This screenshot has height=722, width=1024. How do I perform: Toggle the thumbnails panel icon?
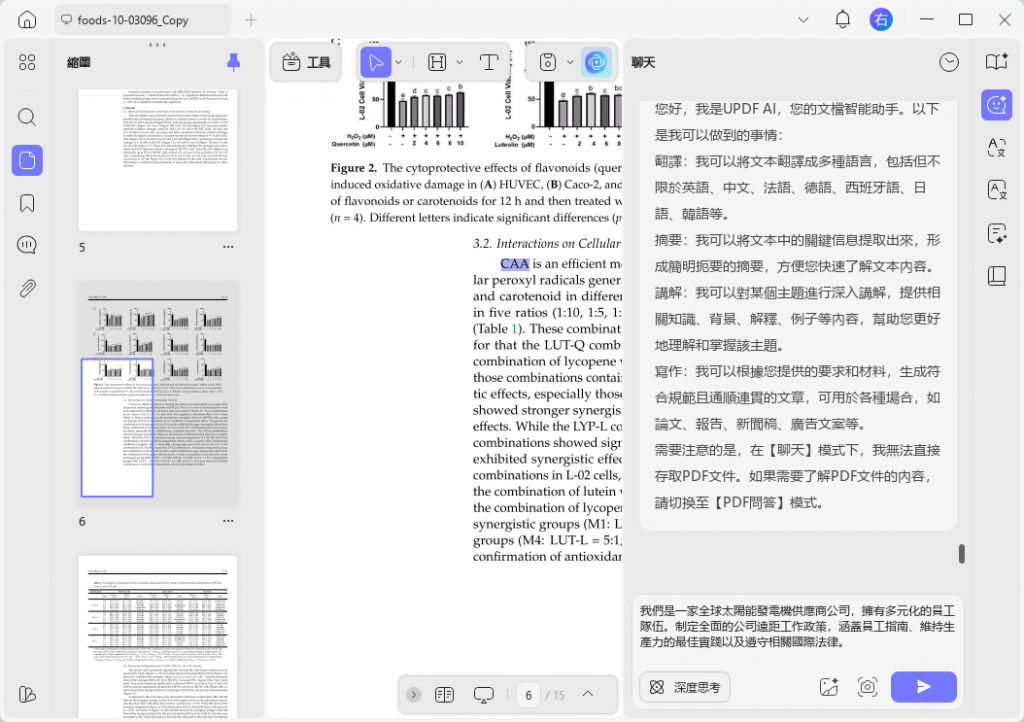(x=27, y=160)
